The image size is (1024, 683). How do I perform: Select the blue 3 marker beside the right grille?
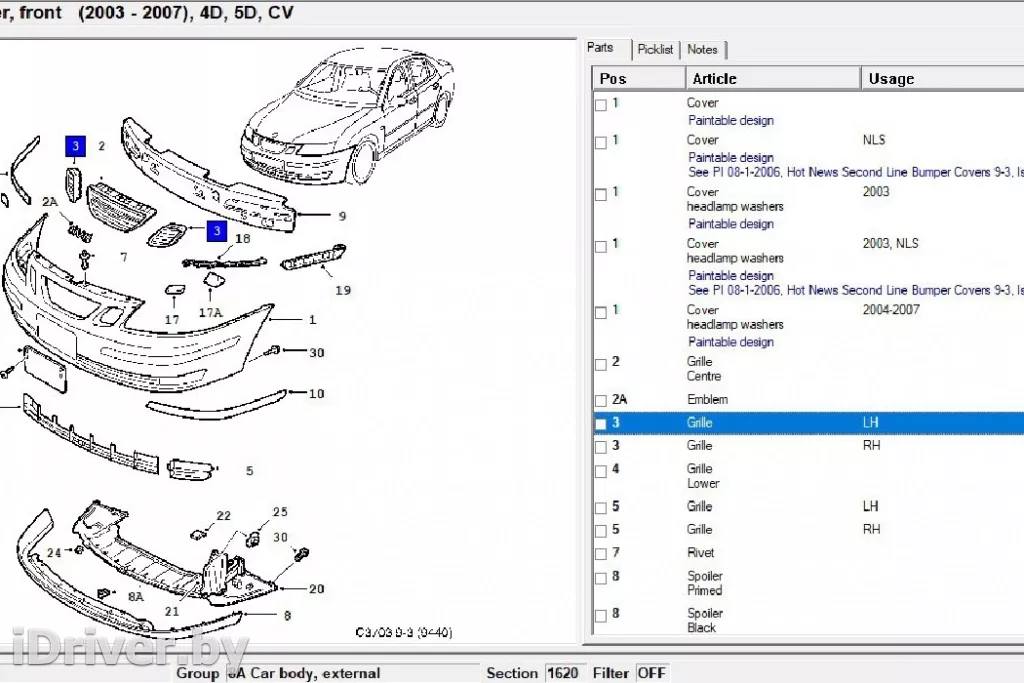click(x=217, y=230)
